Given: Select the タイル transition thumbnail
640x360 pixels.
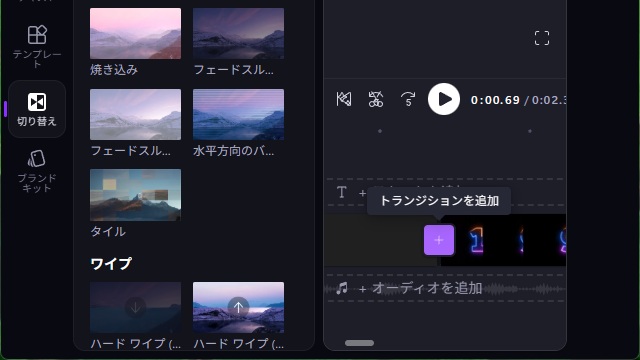Looking at the screenshot, I should click(136, 195).
